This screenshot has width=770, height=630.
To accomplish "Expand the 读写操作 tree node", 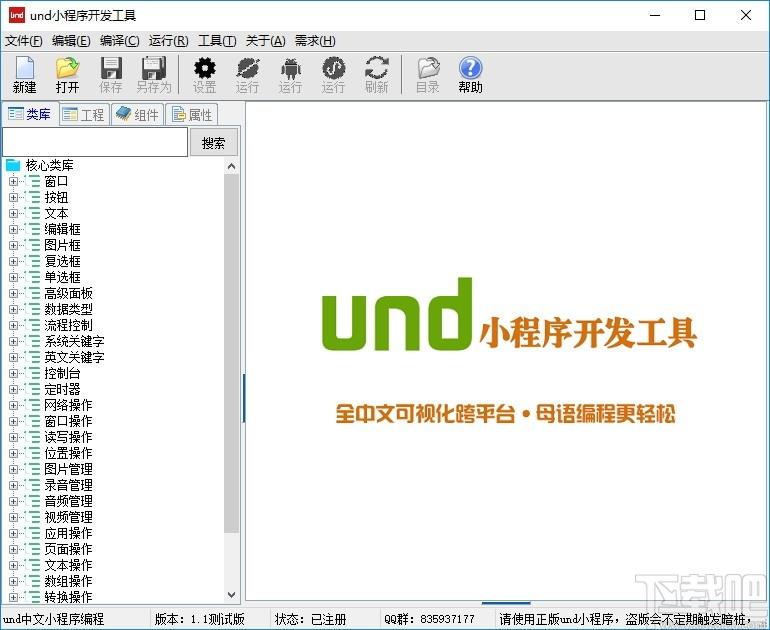I will pyautogui.click(x=13, y=438).
